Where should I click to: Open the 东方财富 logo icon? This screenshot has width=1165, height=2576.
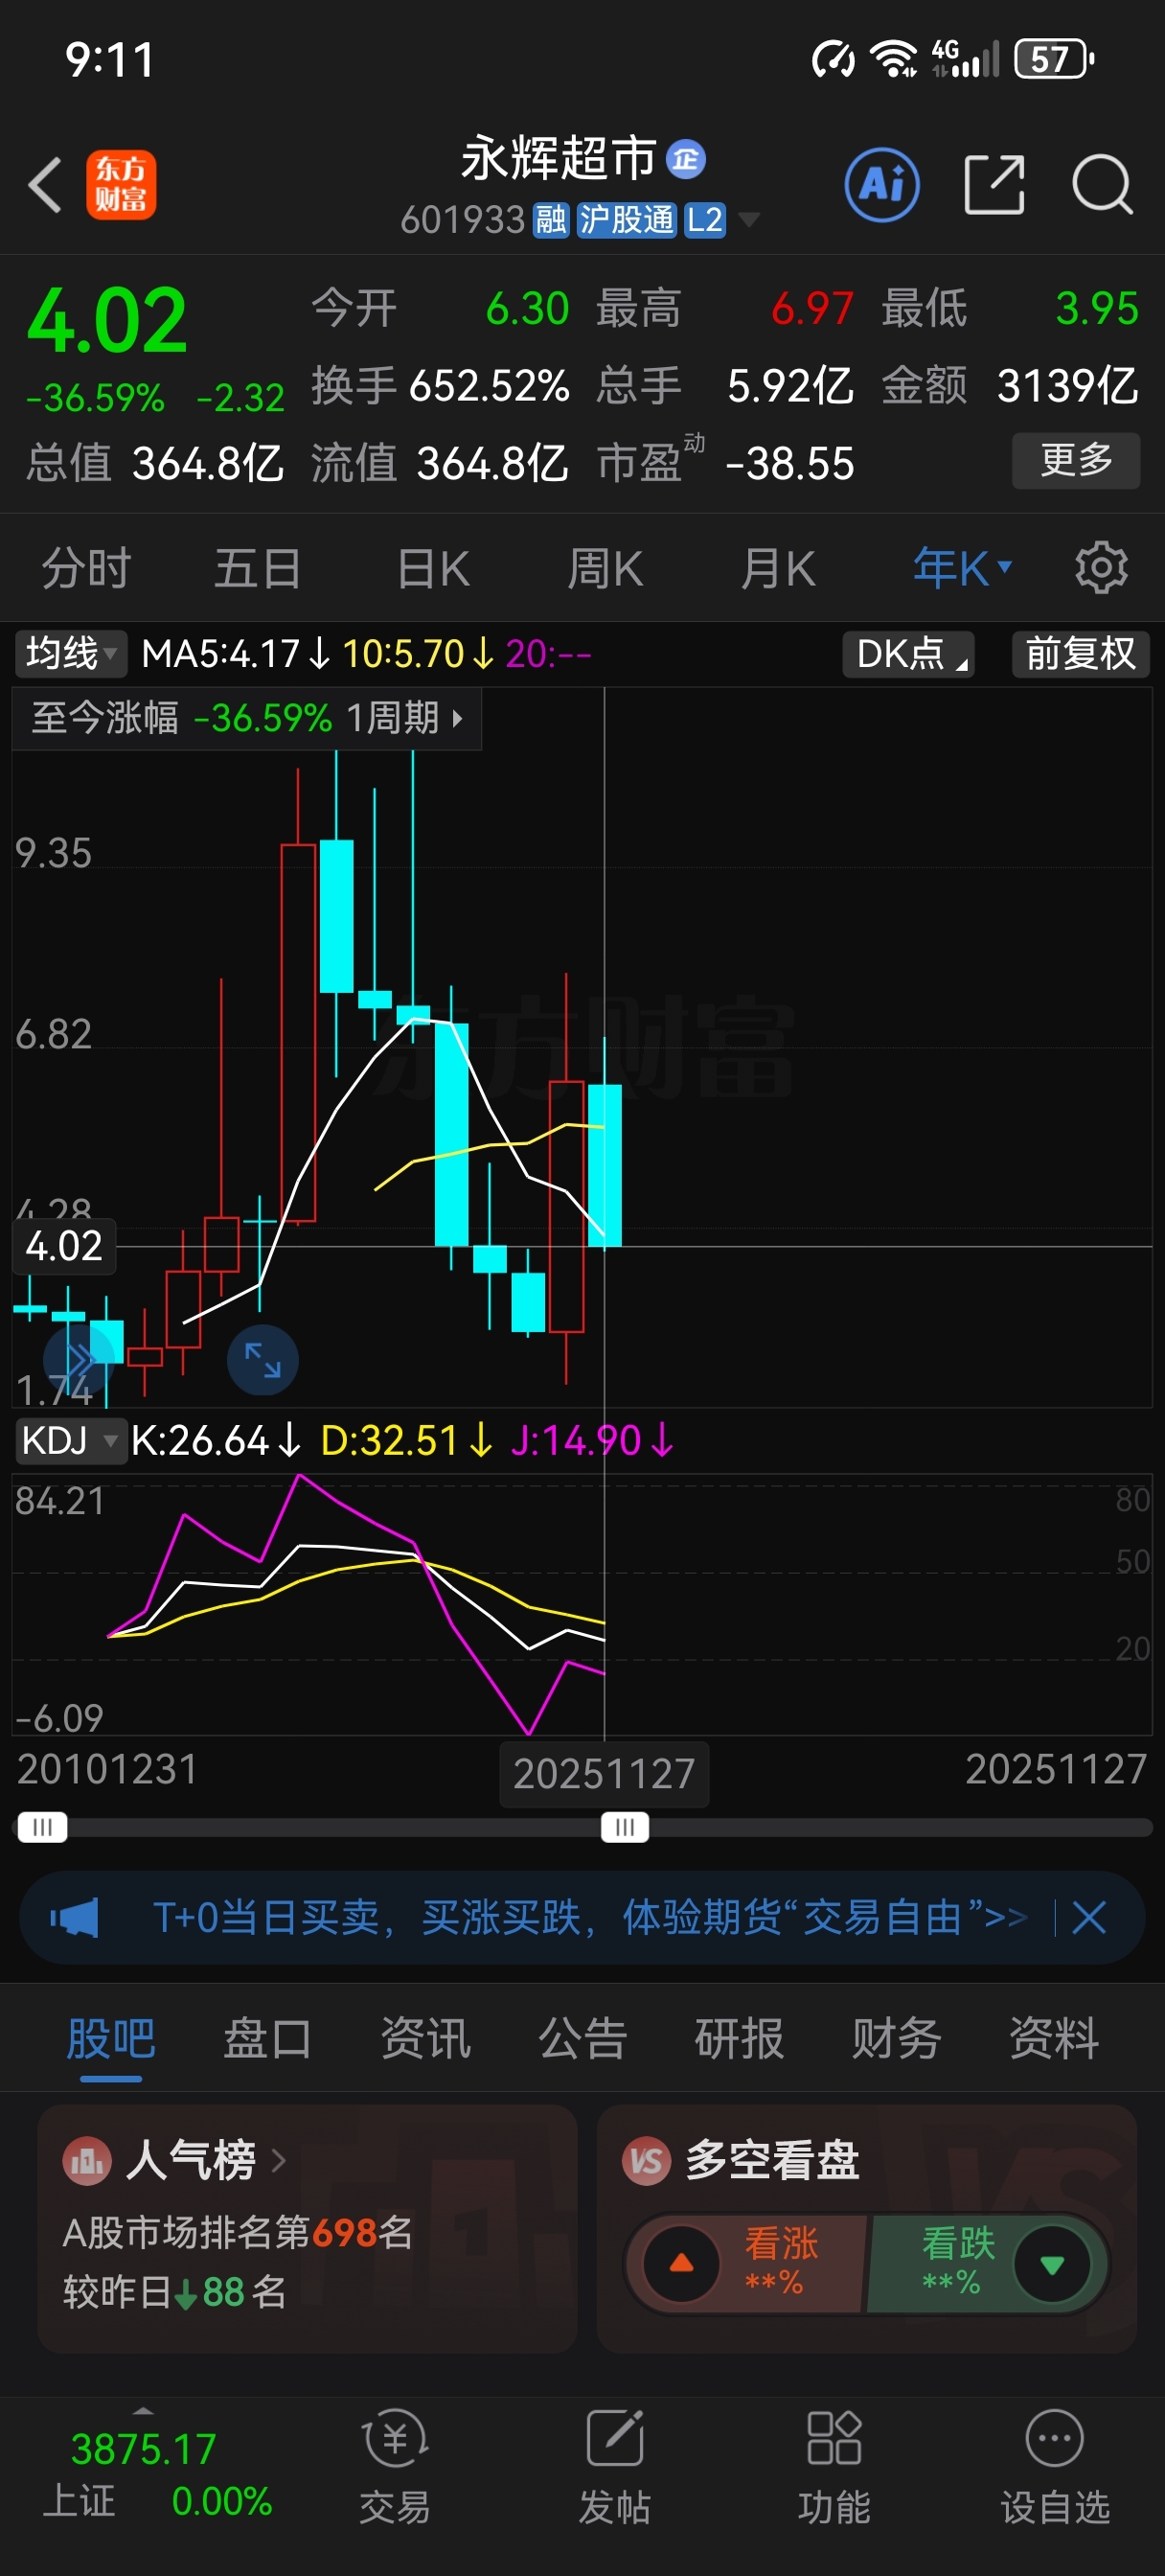[x=121, y=185]
